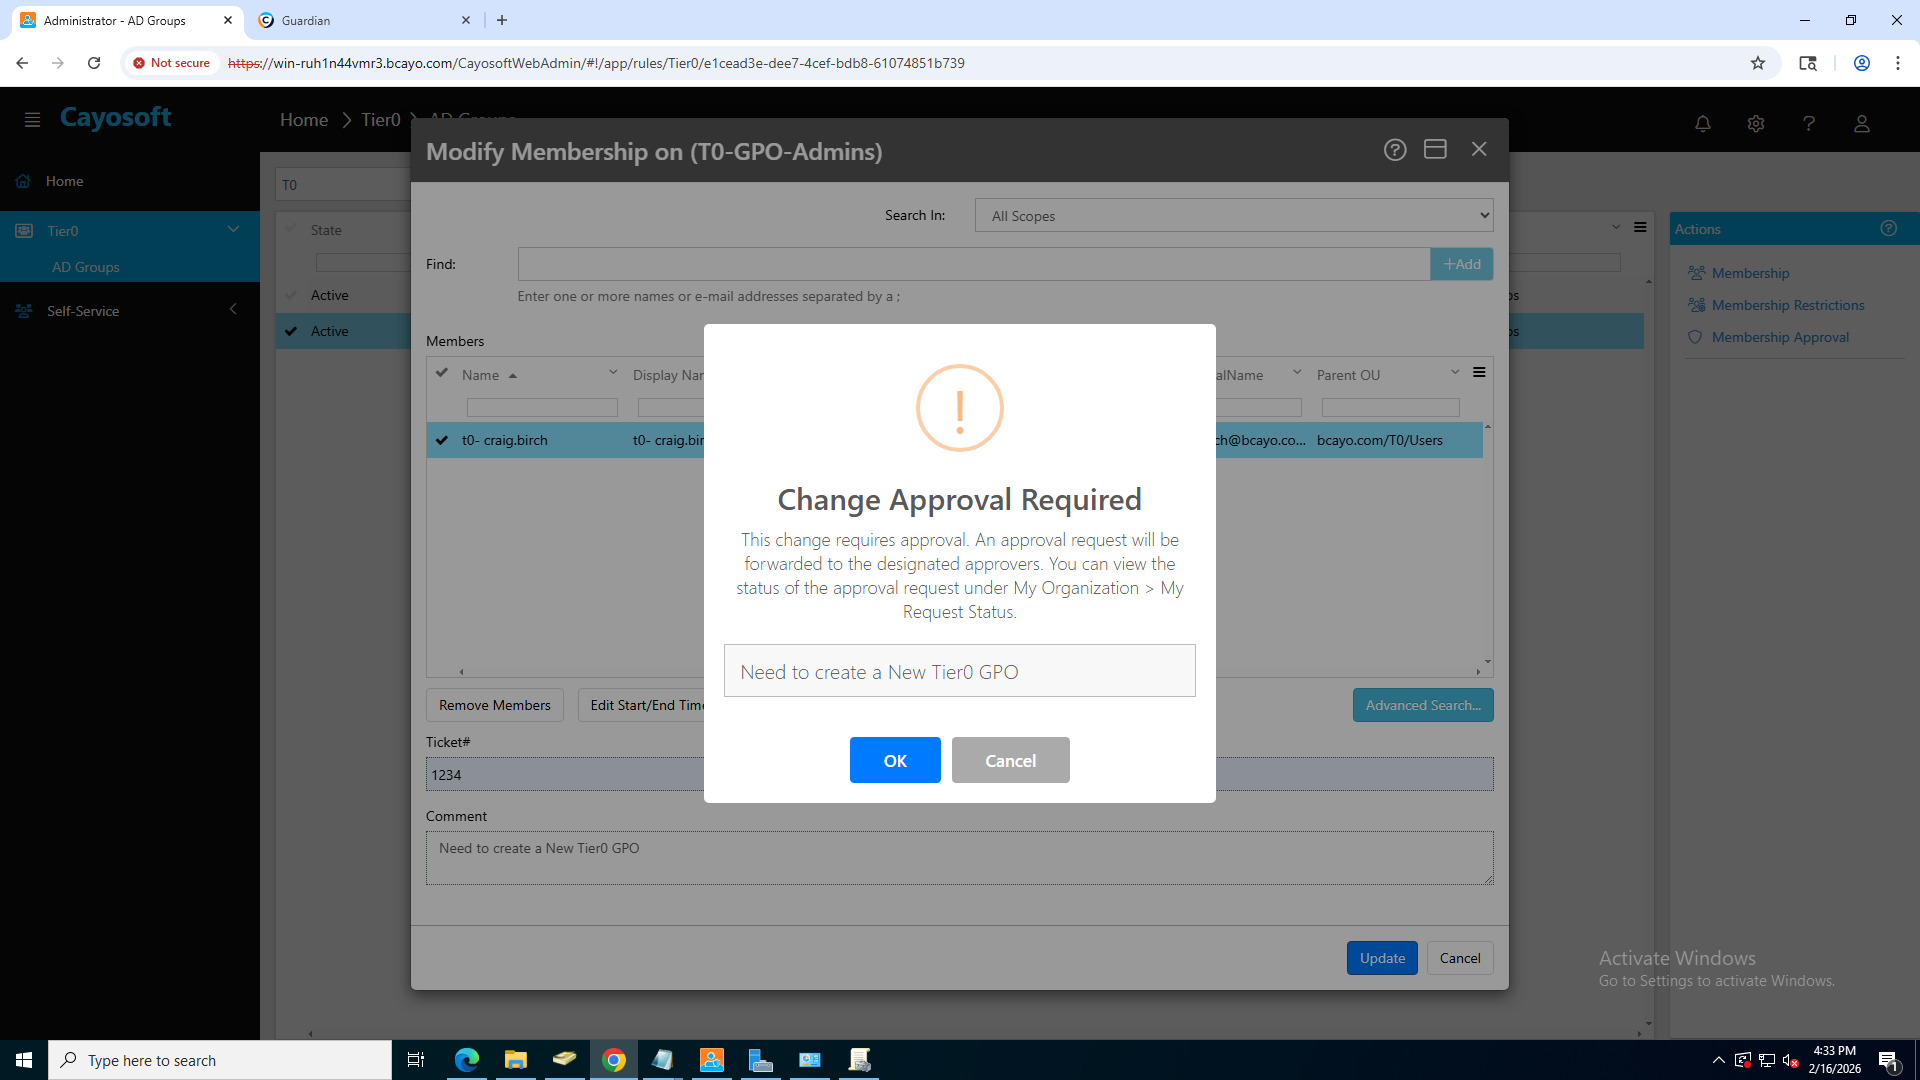
Task: Click the Actions panel help icon
Action: pyautogui.click(x=1888, y=228)
